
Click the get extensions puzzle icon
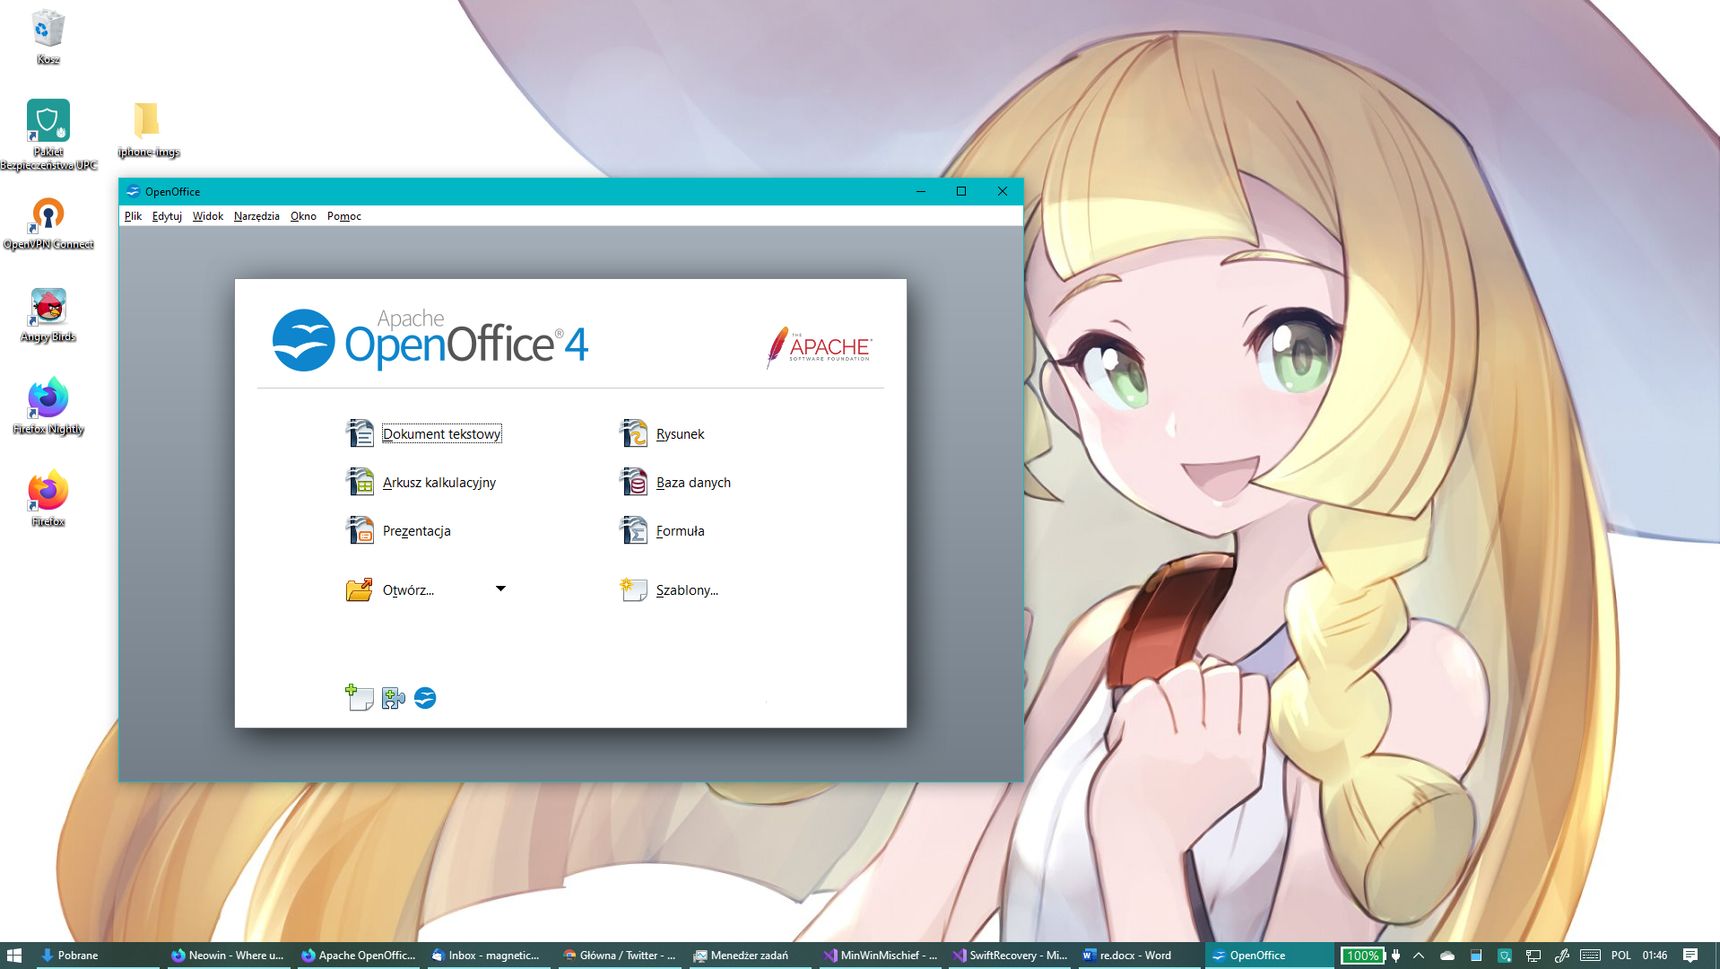(x=393, y=698)
